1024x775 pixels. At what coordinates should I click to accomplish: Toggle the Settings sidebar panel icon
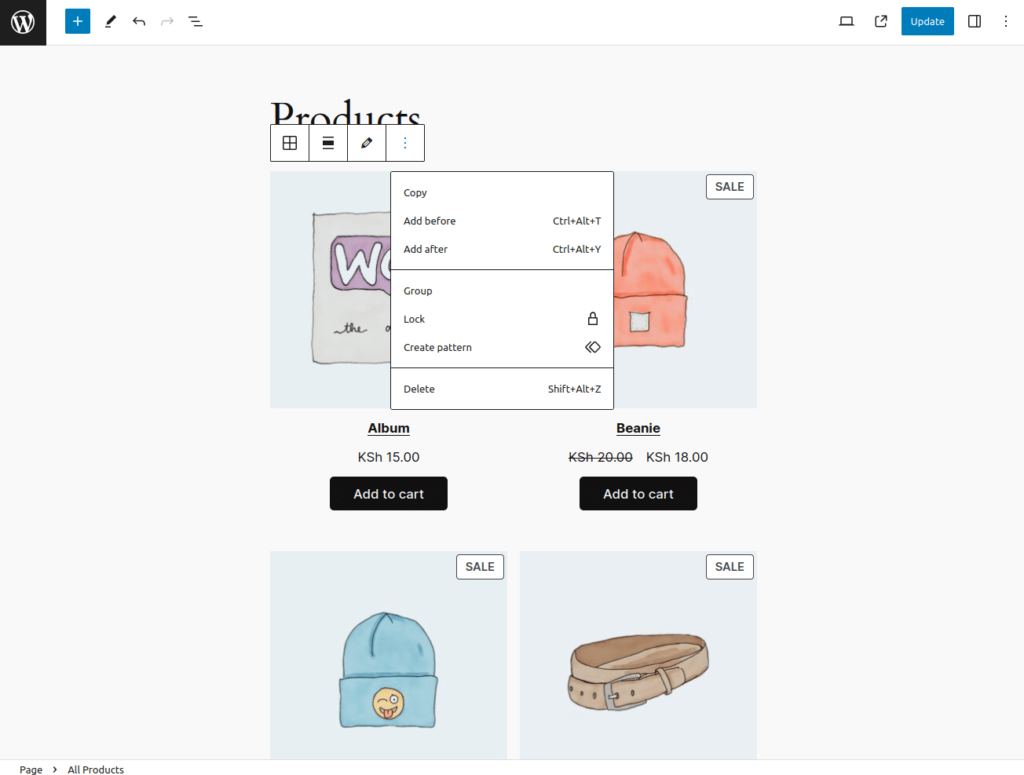[974, 22]
